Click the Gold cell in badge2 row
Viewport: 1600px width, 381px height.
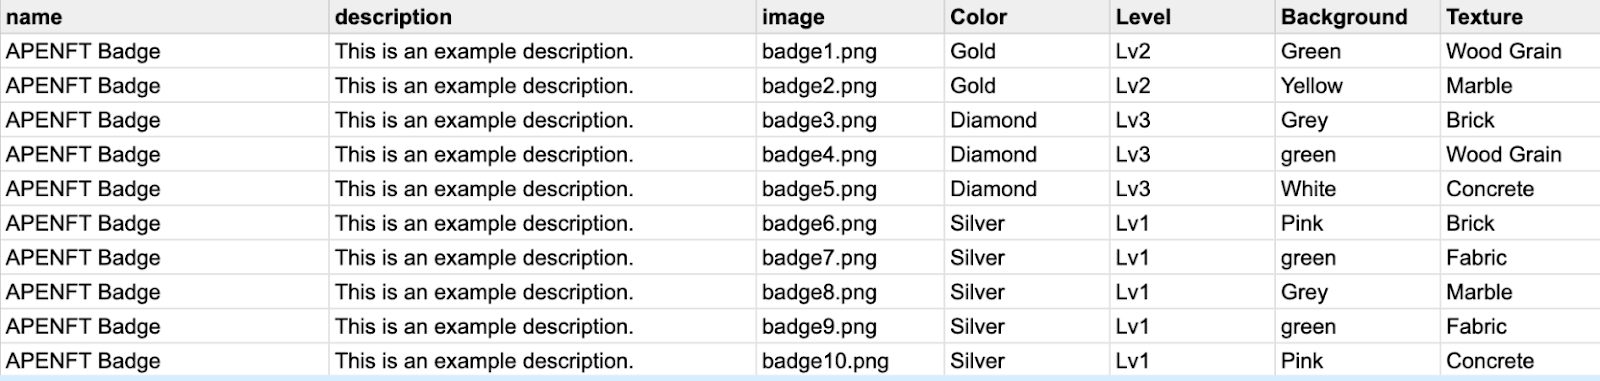1027,86
